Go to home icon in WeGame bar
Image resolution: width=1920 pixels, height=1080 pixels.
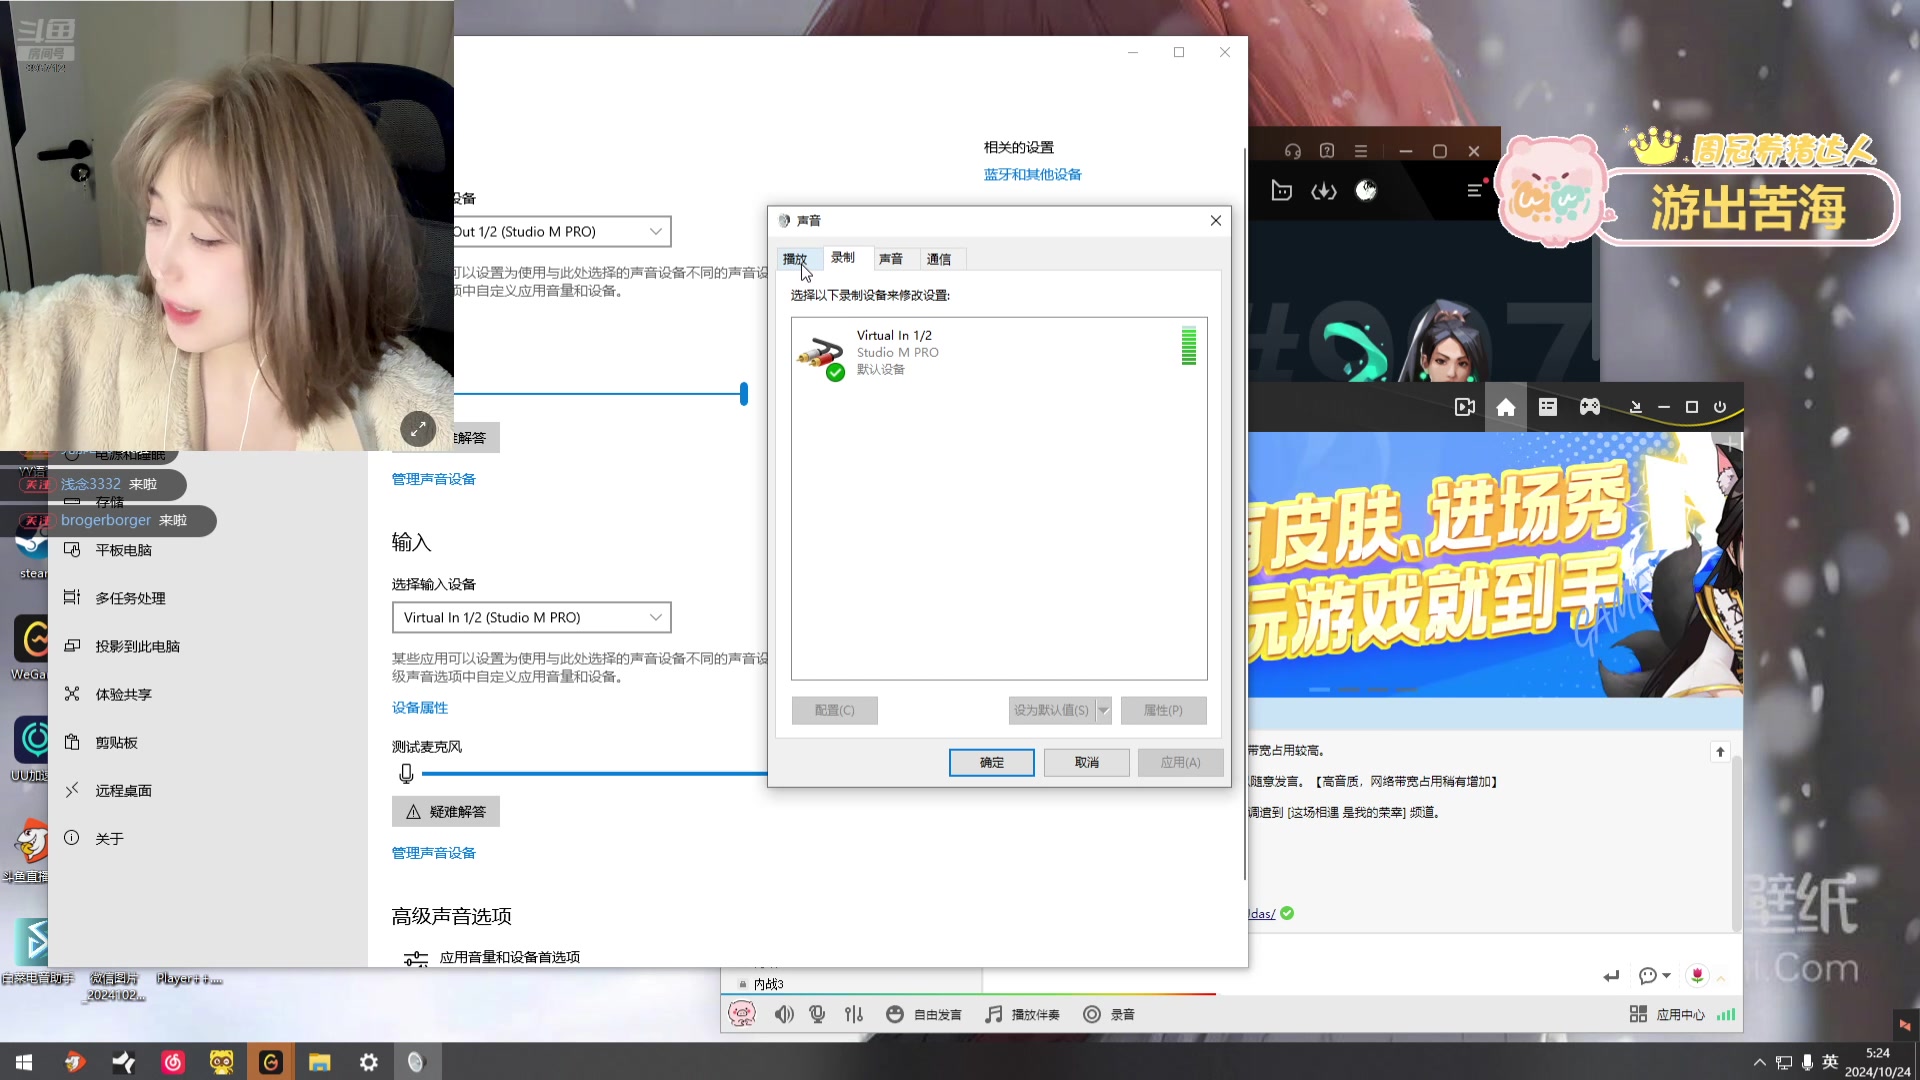coord(1506,407)
